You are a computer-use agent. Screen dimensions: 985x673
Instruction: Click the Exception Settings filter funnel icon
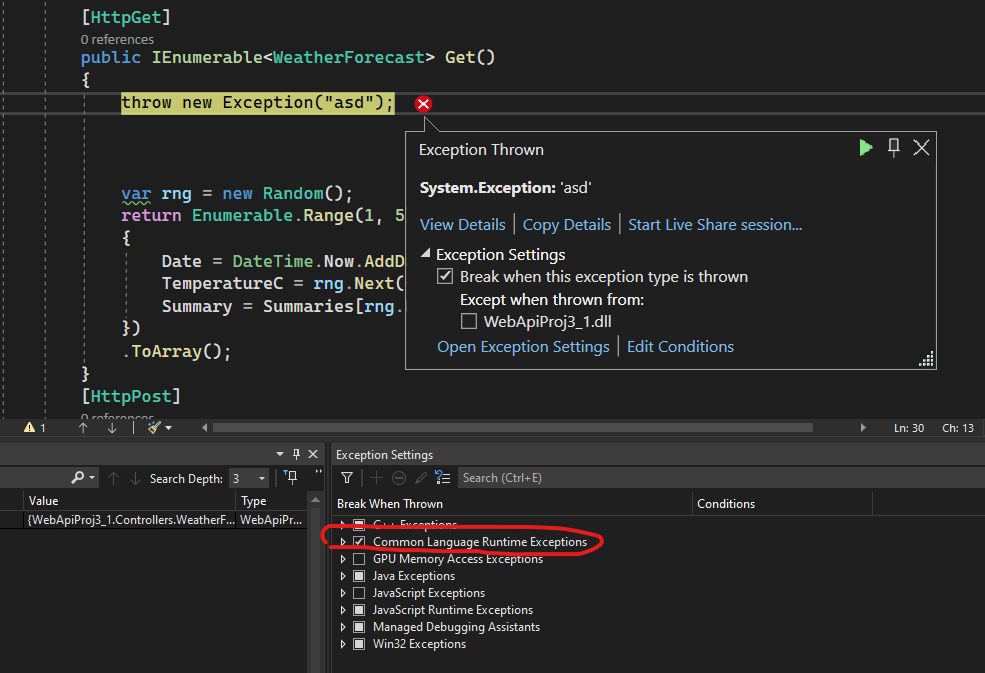tap(347, 478)
